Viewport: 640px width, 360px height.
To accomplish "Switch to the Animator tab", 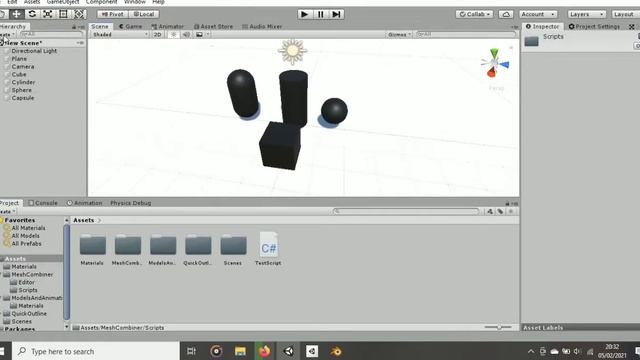I will pyautogui.click(x=168, y=26).
